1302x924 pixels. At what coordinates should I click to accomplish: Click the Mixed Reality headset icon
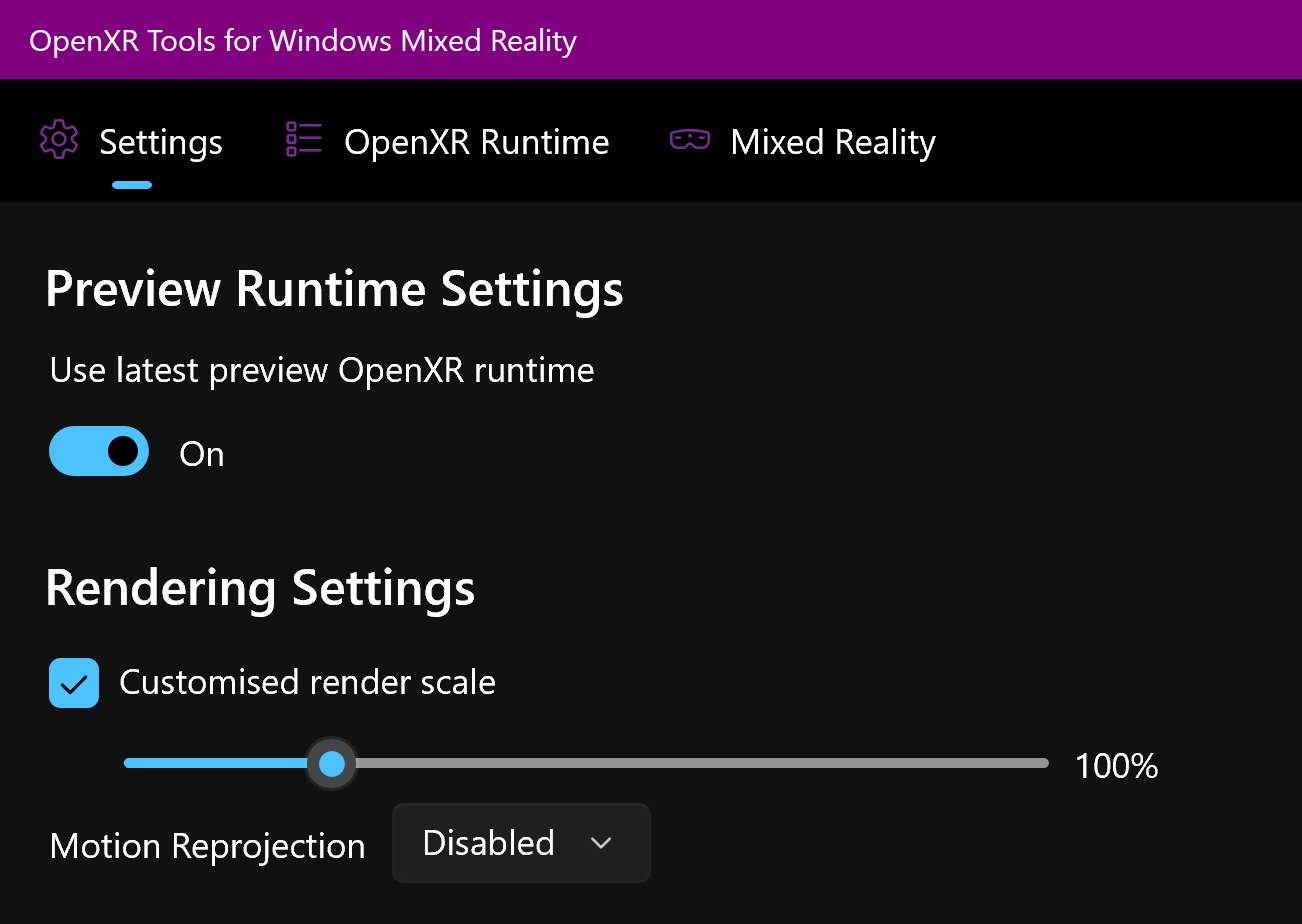[690, 140]
